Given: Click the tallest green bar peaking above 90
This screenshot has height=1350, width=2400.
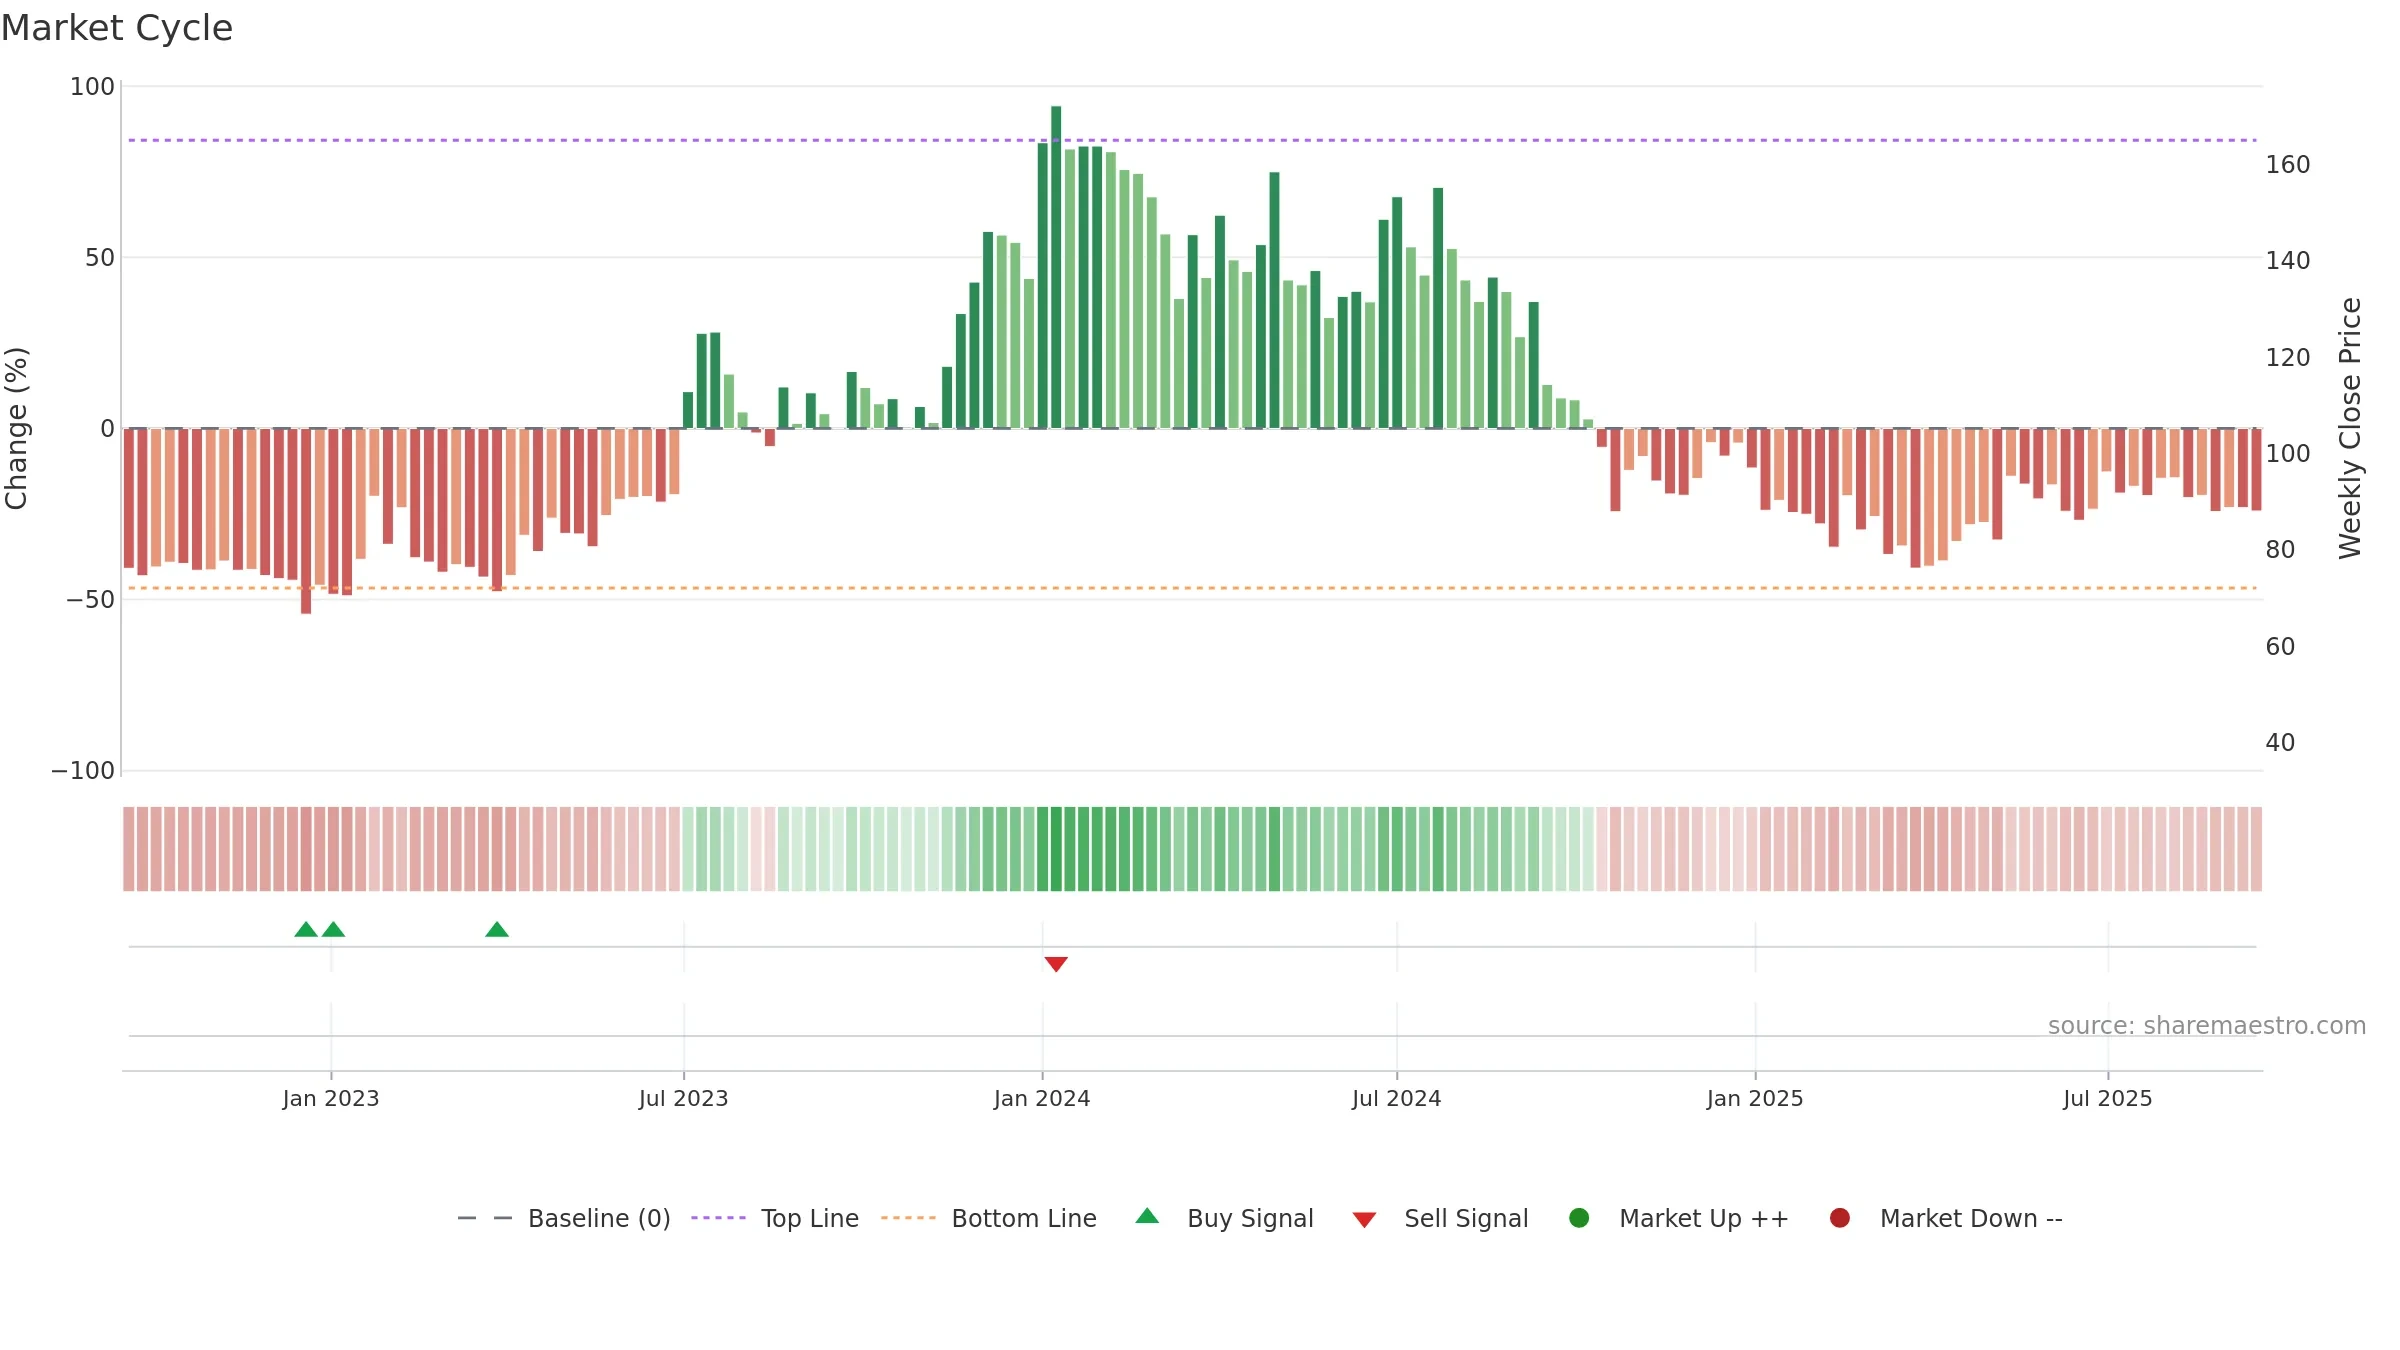Looking at the screenshot, I should pos(1056,267).
